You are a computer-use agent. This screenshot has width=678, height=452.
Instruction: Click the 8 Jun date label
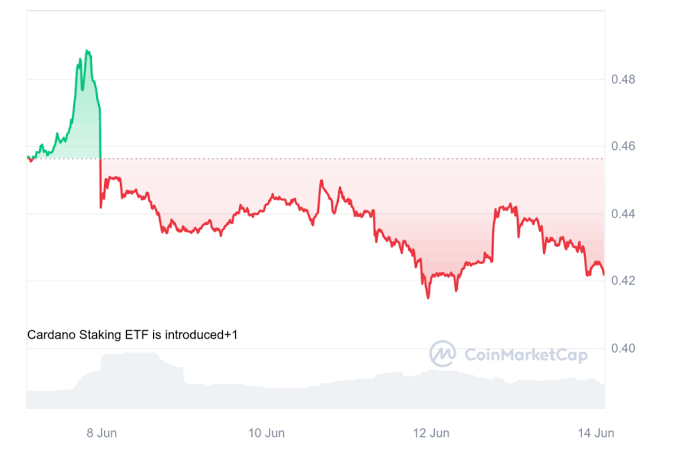pos(97,432)
